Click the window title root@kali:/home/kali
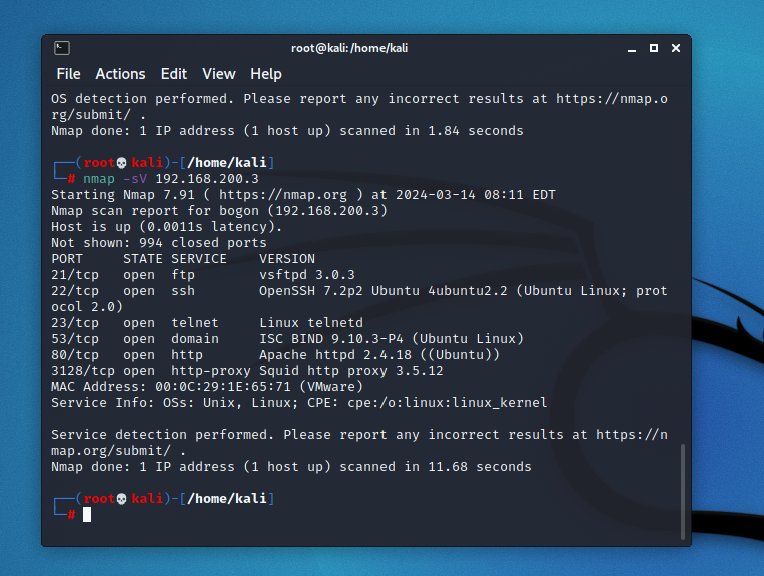Viewport: 764px width, 576px height. pos(349,48)
